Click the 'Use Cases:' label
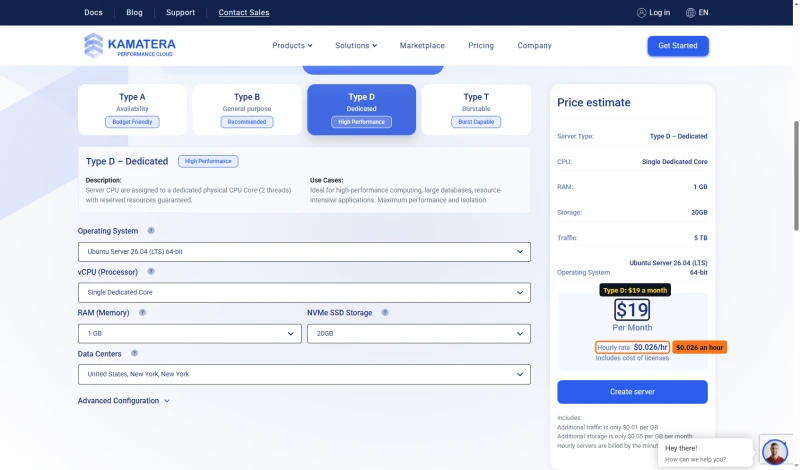The image size is (800, 470). (x=327, y=180)
